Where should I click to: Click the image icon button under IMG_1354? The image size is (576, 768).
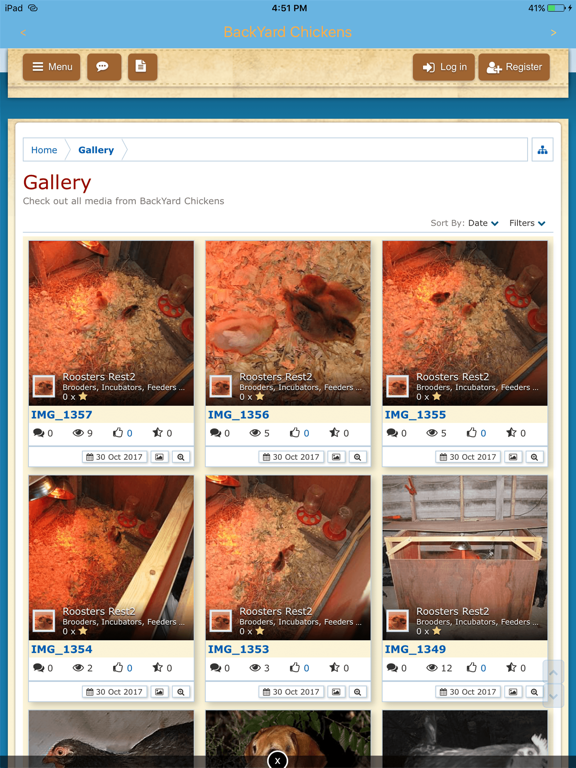point(159,692)
